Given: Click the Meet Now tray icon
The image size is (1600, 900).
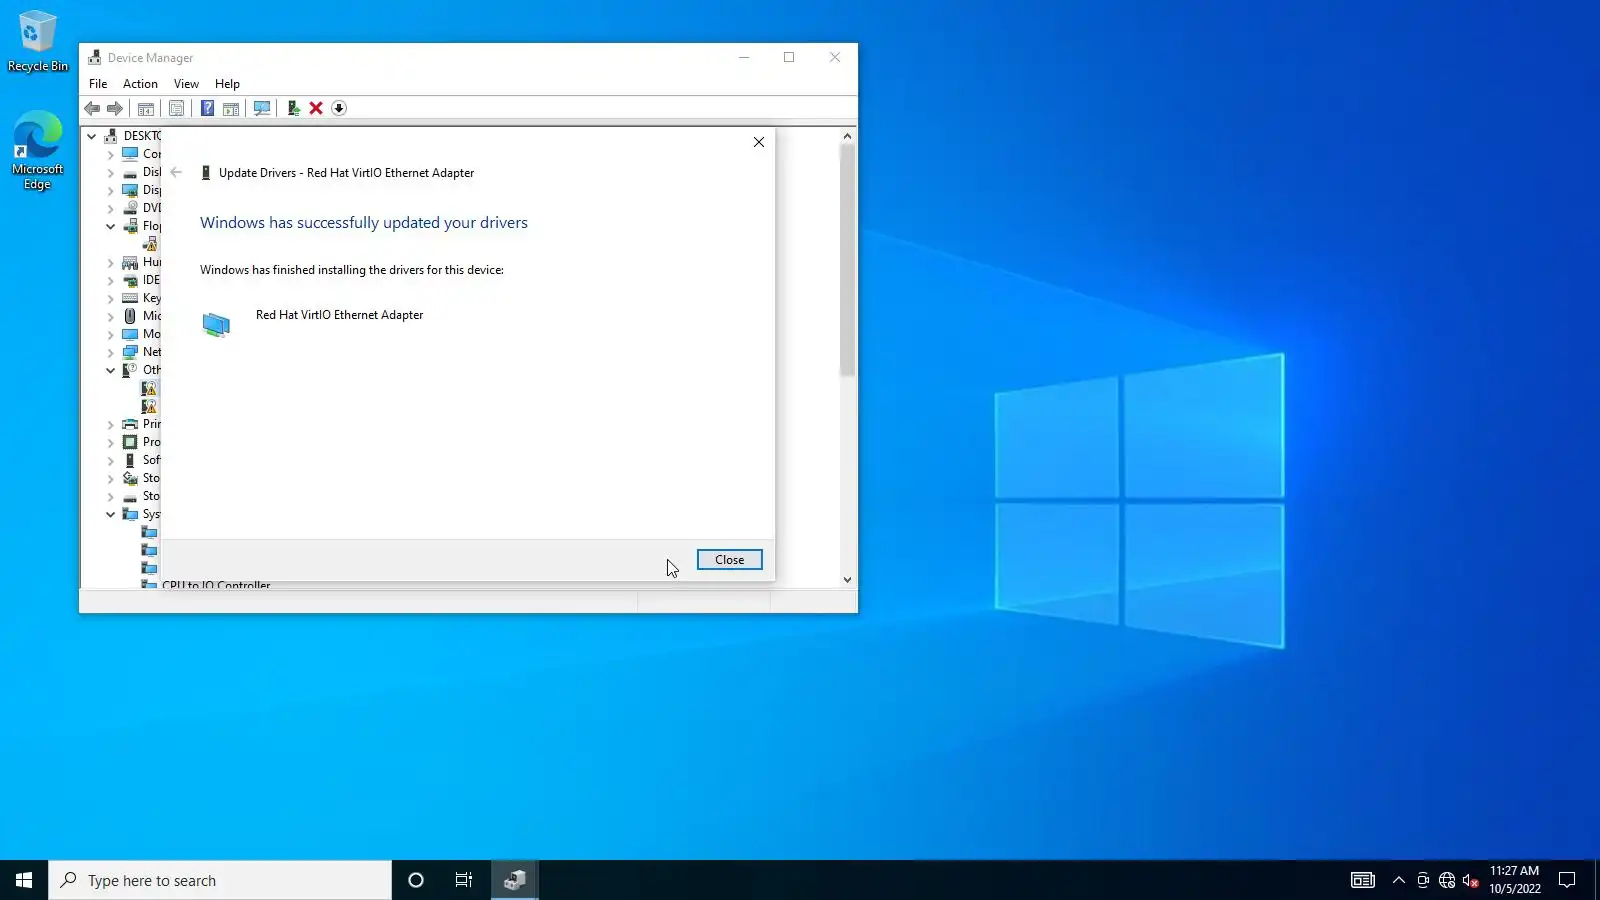Looking at the screenshot, I should pos(1423,880).
